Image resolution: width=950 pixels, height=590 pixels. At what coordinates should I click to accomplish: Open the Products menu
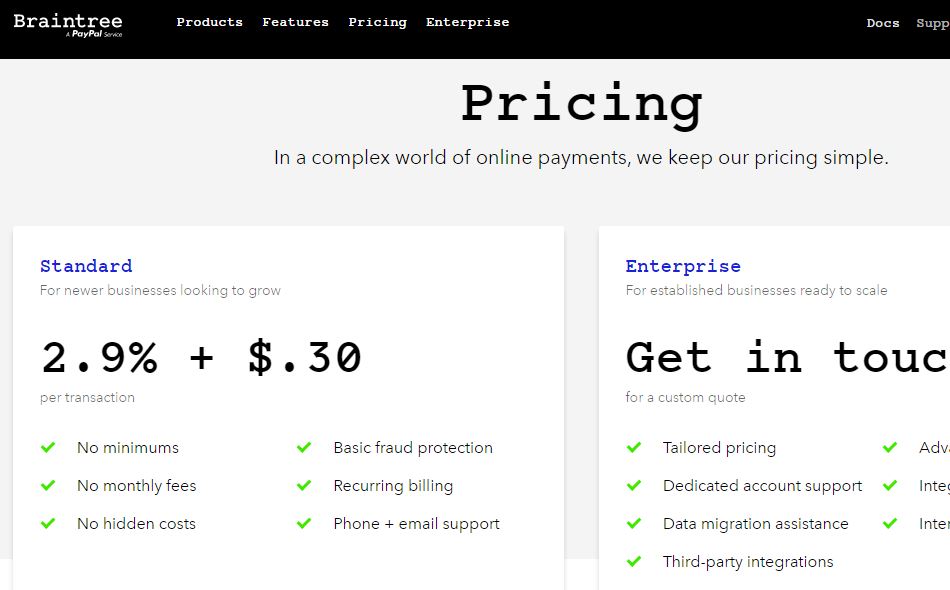(210, 22)
